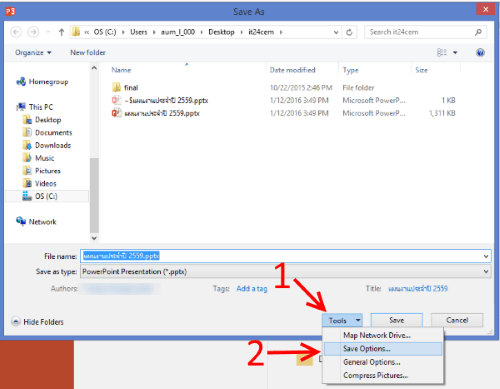Click the Videos folder icon
This screenshot has width=500, height=389.
pyautogui.click(x=27, y=183)
